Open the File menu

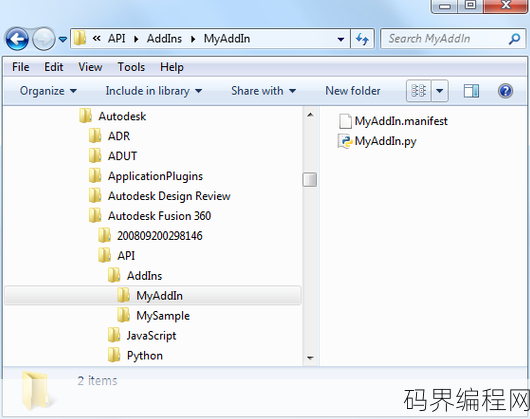[21, 67]
